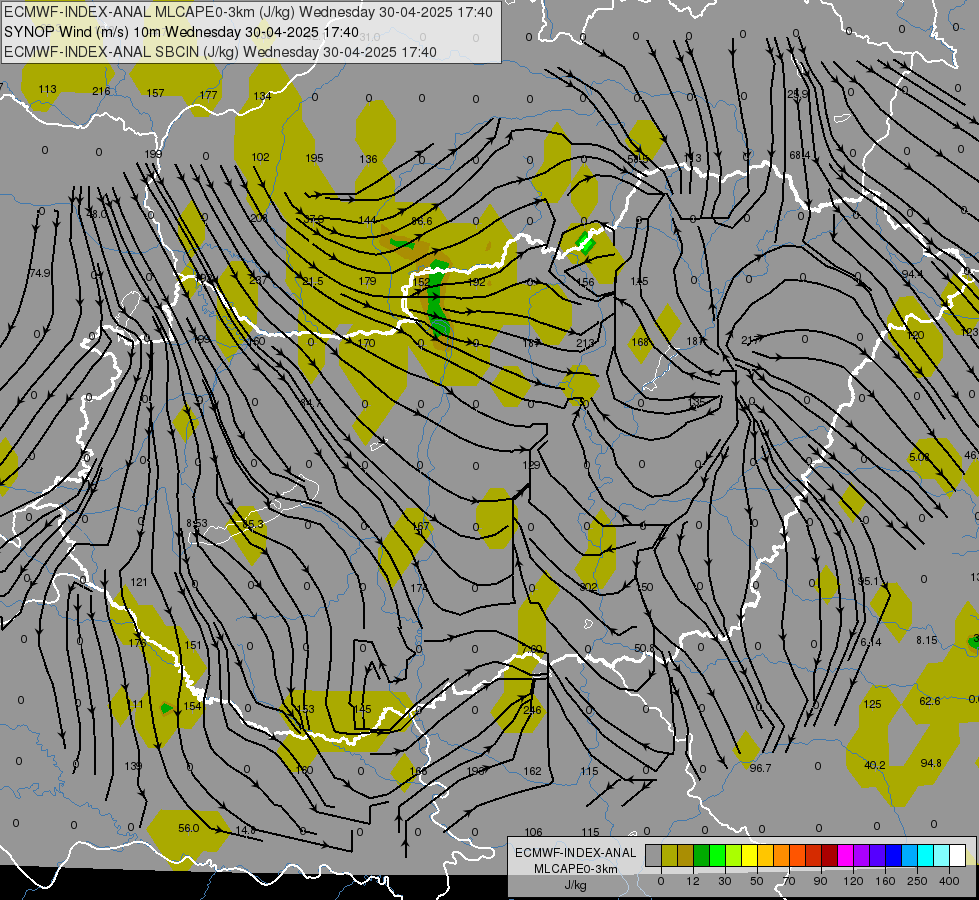
Task: Click the gray legend swatch below zero
Action: (654, 855)
